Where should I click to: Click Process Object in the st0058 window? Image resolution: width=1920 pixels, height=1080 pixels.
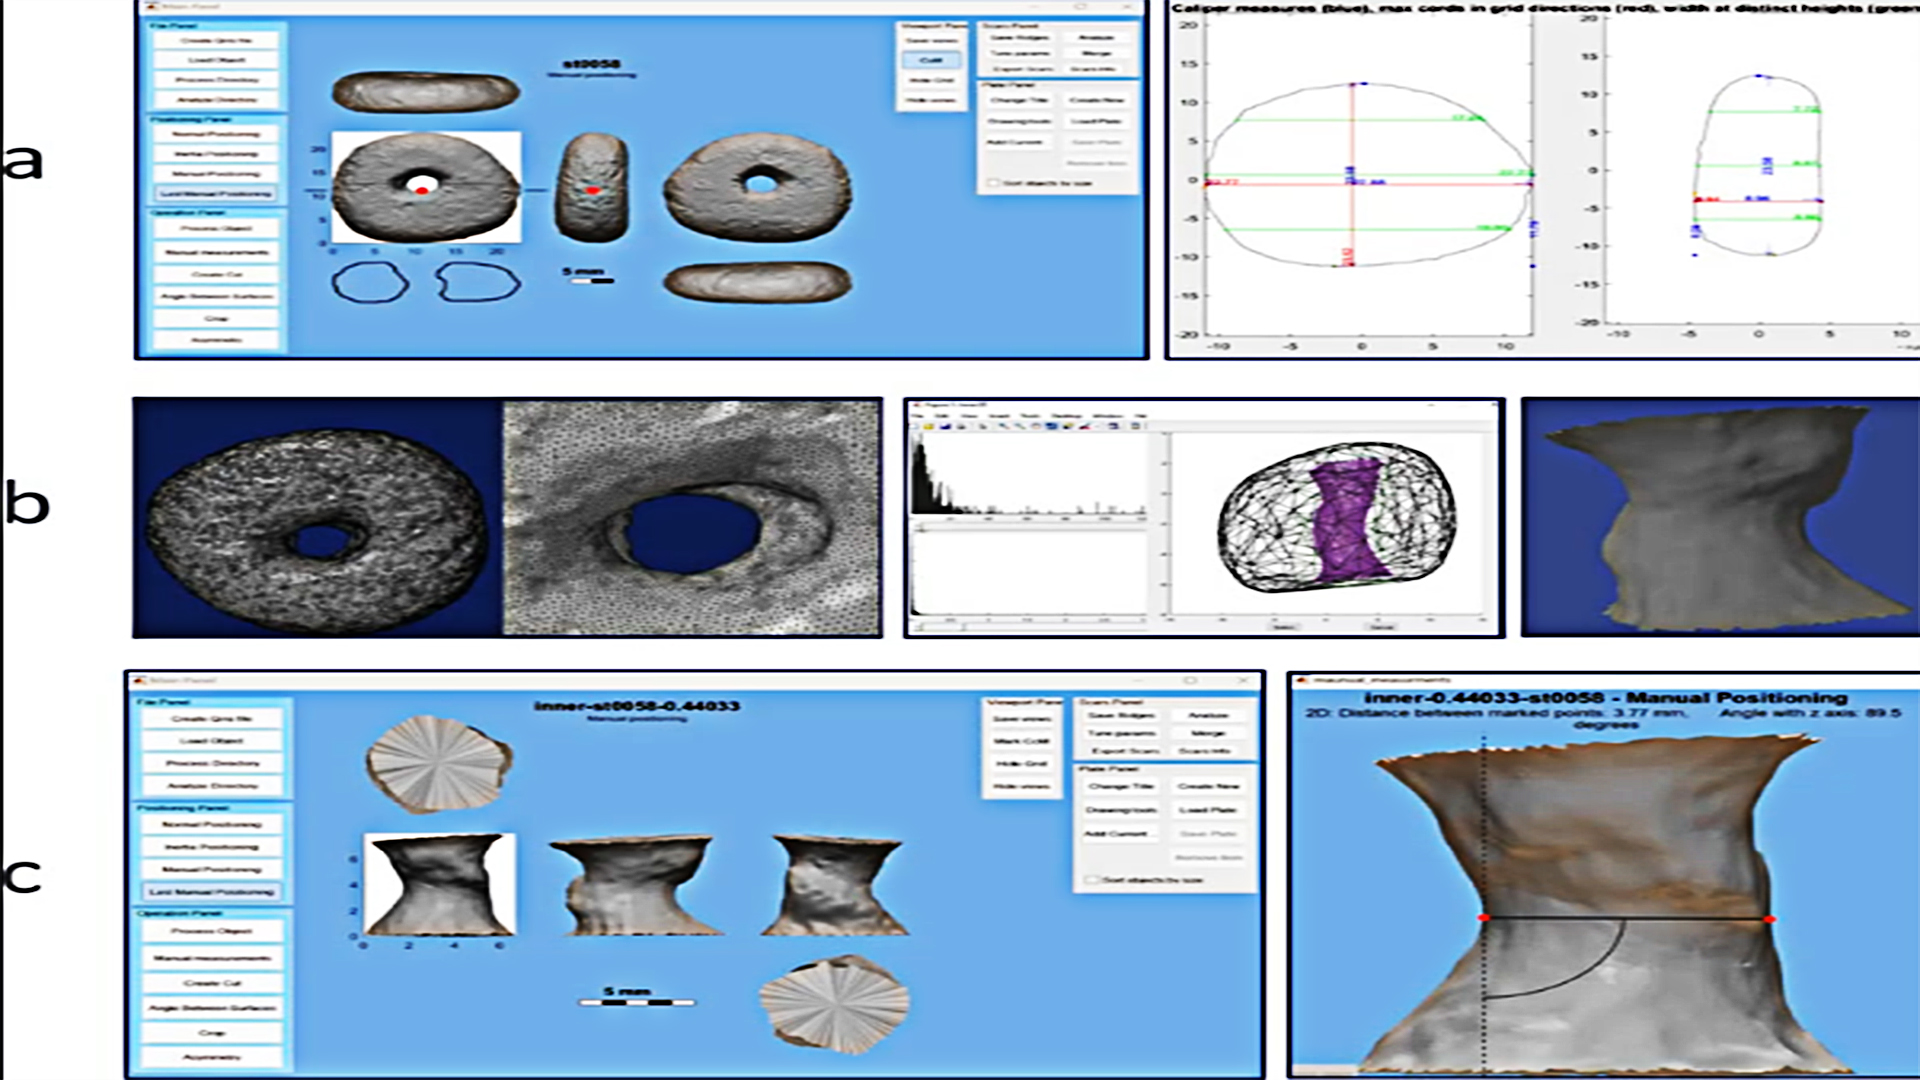tap(216, 228)
